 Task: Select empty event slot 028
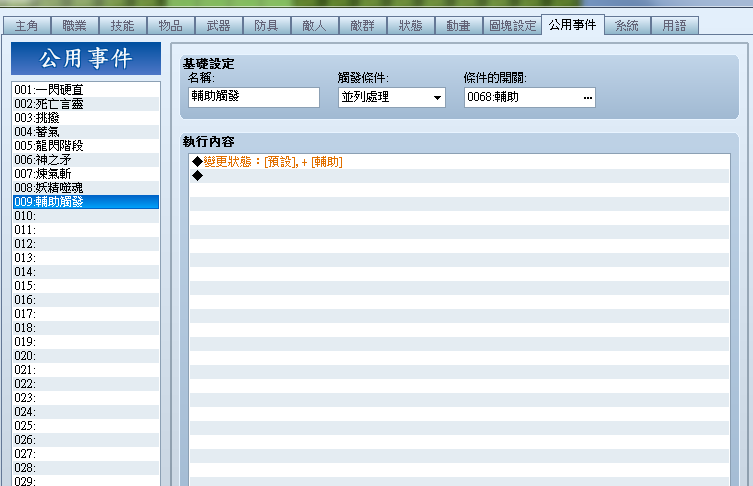tap(86, 468)
